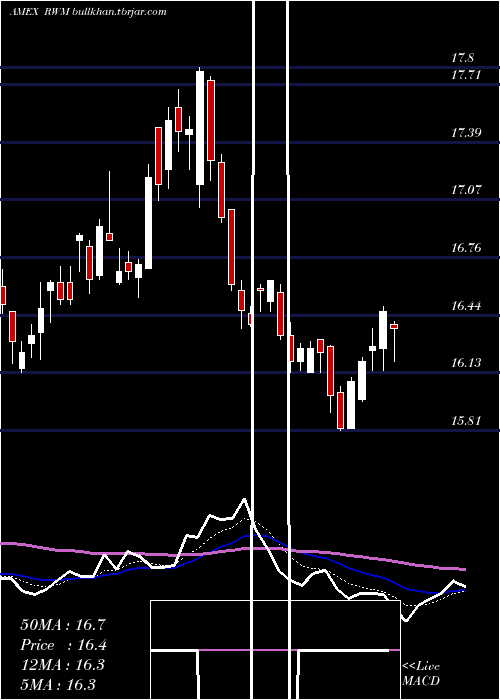Click the 5MA : 16.3 readout
This screenshot has height=700, width=500.
[x=58, y=684]
